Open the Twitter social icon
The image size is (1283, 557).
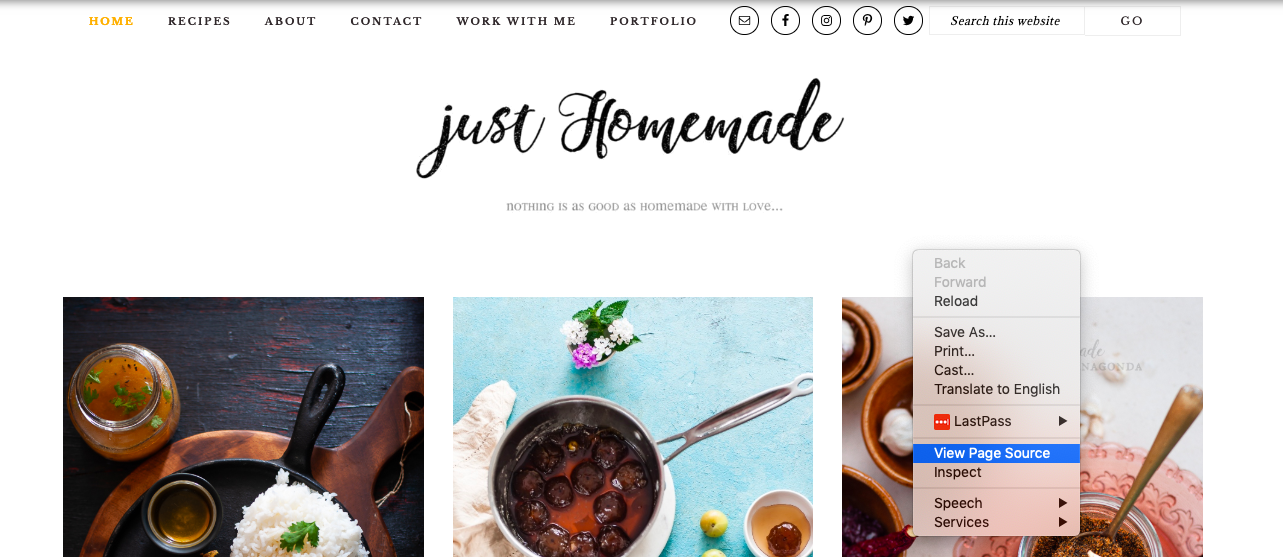pyautogui.click(x=908, y=21)
